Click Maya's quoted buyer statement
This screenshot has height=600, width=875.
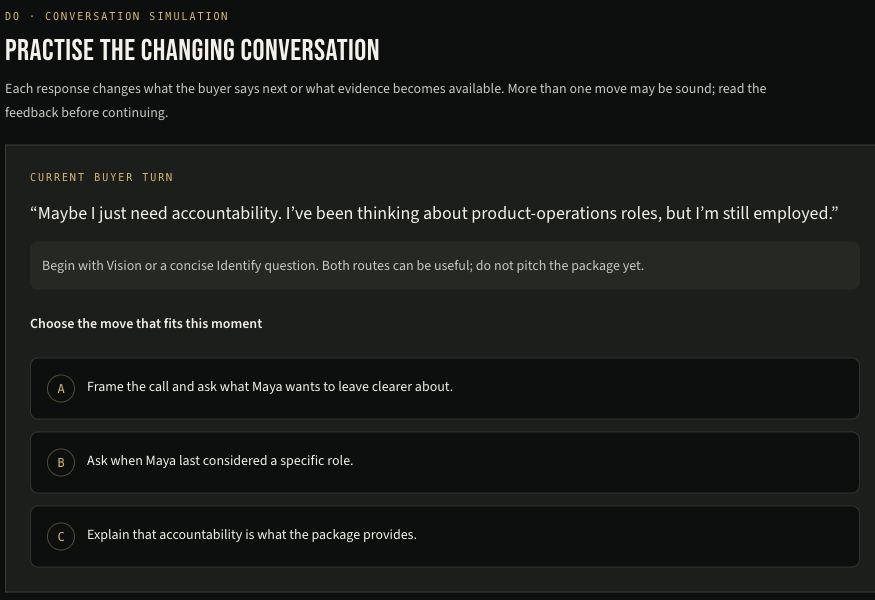(x=434, y=213)
